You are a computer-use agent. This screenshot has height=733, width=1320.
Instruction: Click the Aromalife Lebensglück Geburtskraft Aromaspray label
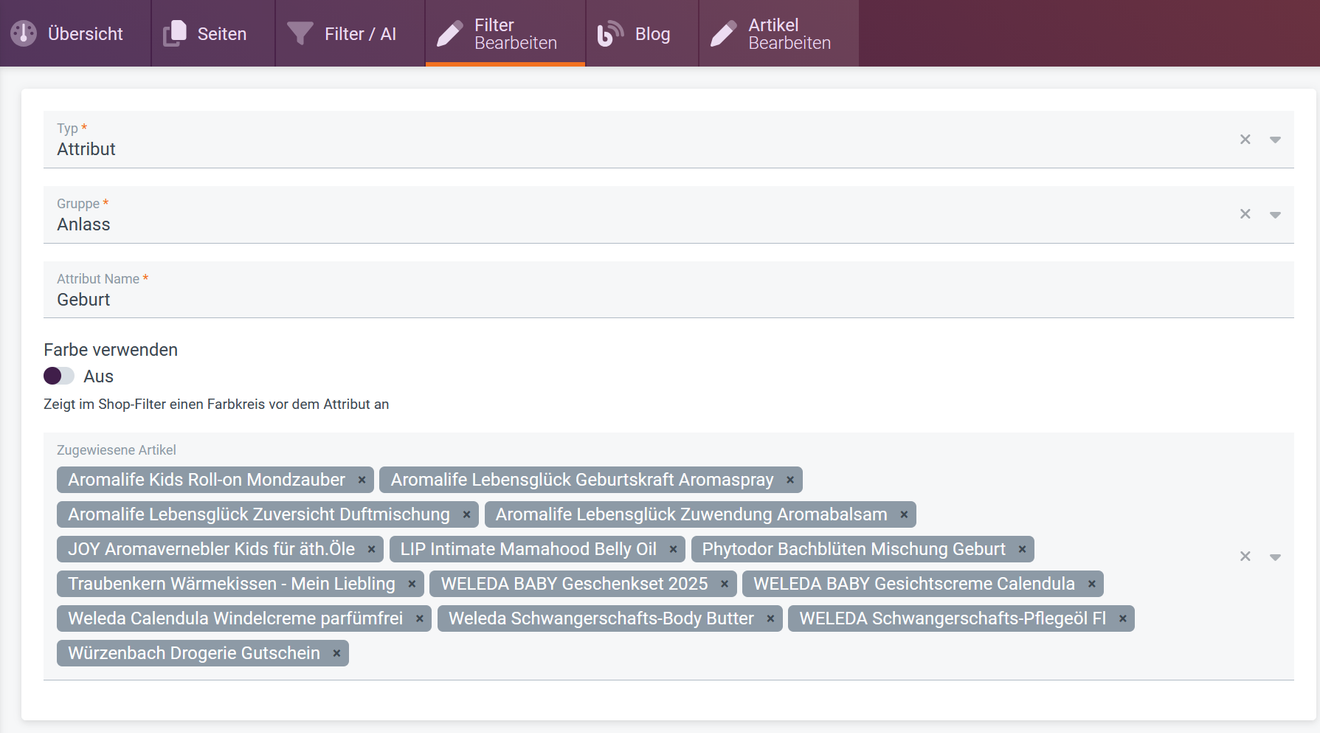click(582, 480)
